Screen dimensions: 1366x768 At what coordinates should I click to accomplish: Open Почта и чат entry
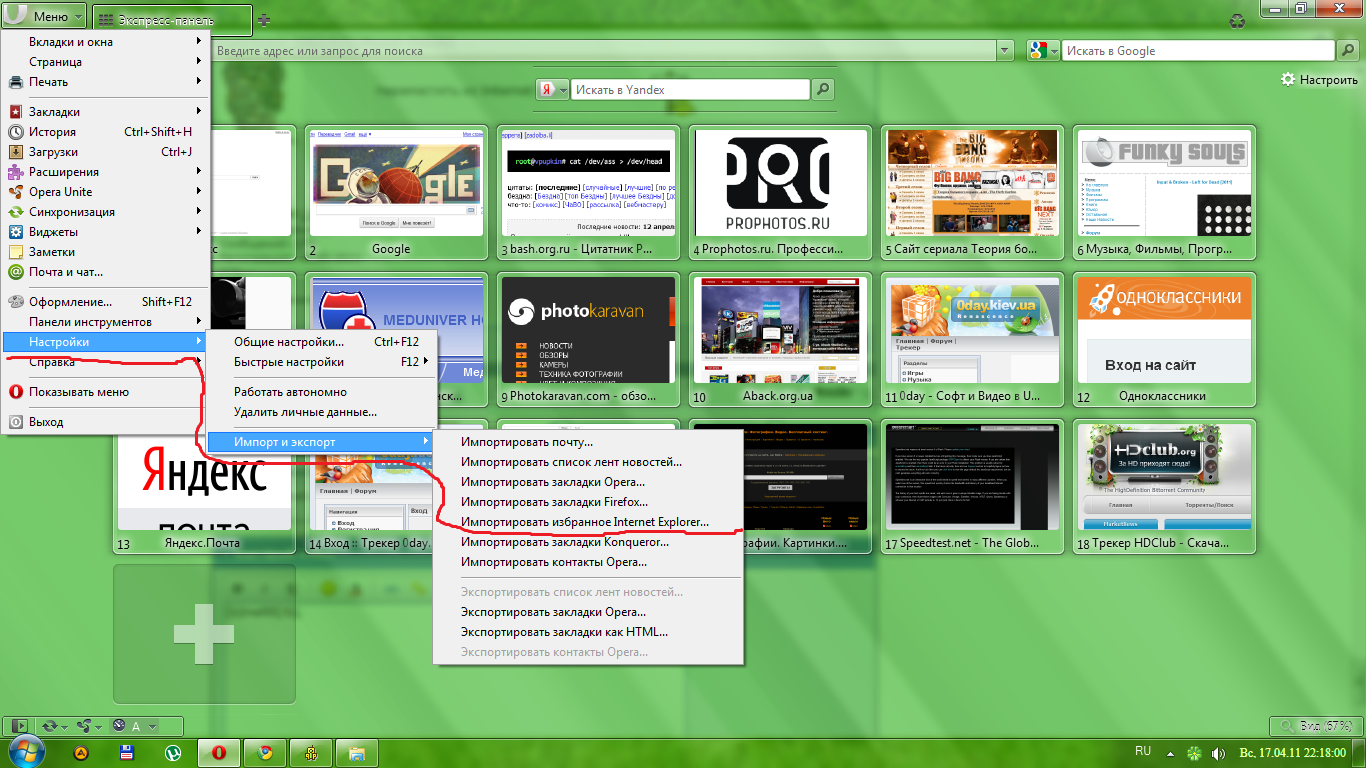(x=105, y=272)
